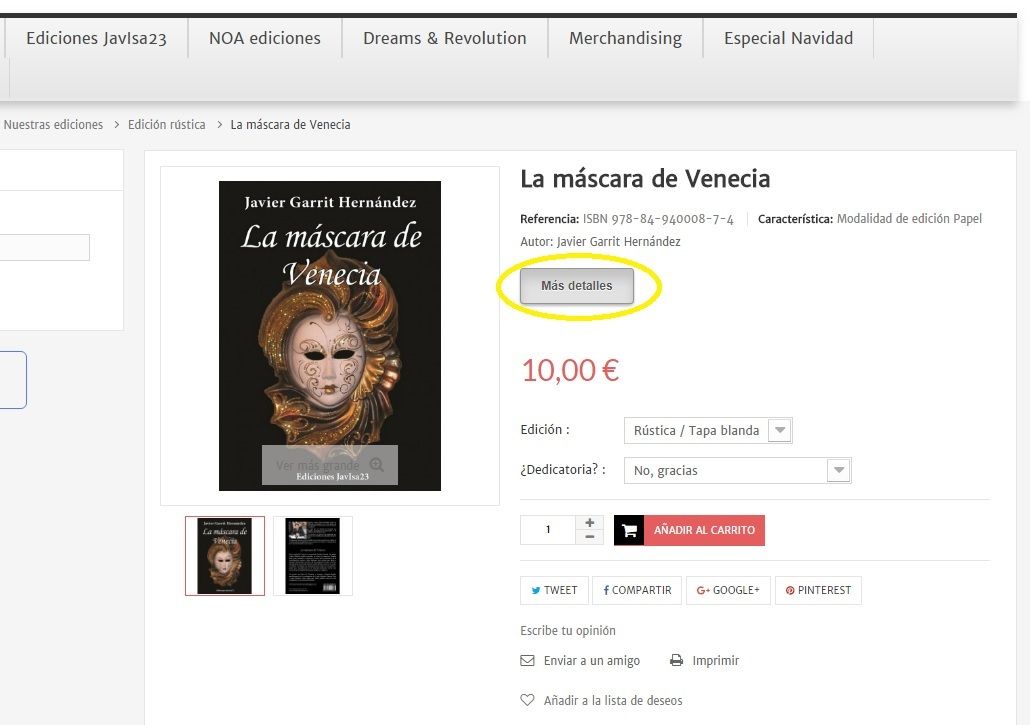The image size is (1030, 725).
Task: Pin the book on Pinterest
Action: 818,590
